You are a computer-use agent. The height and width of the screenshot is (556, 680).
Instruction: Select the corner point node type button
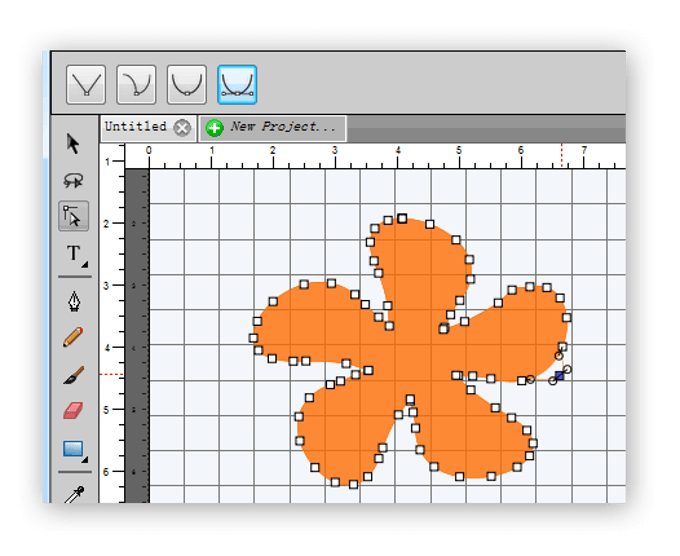[86, 85]
